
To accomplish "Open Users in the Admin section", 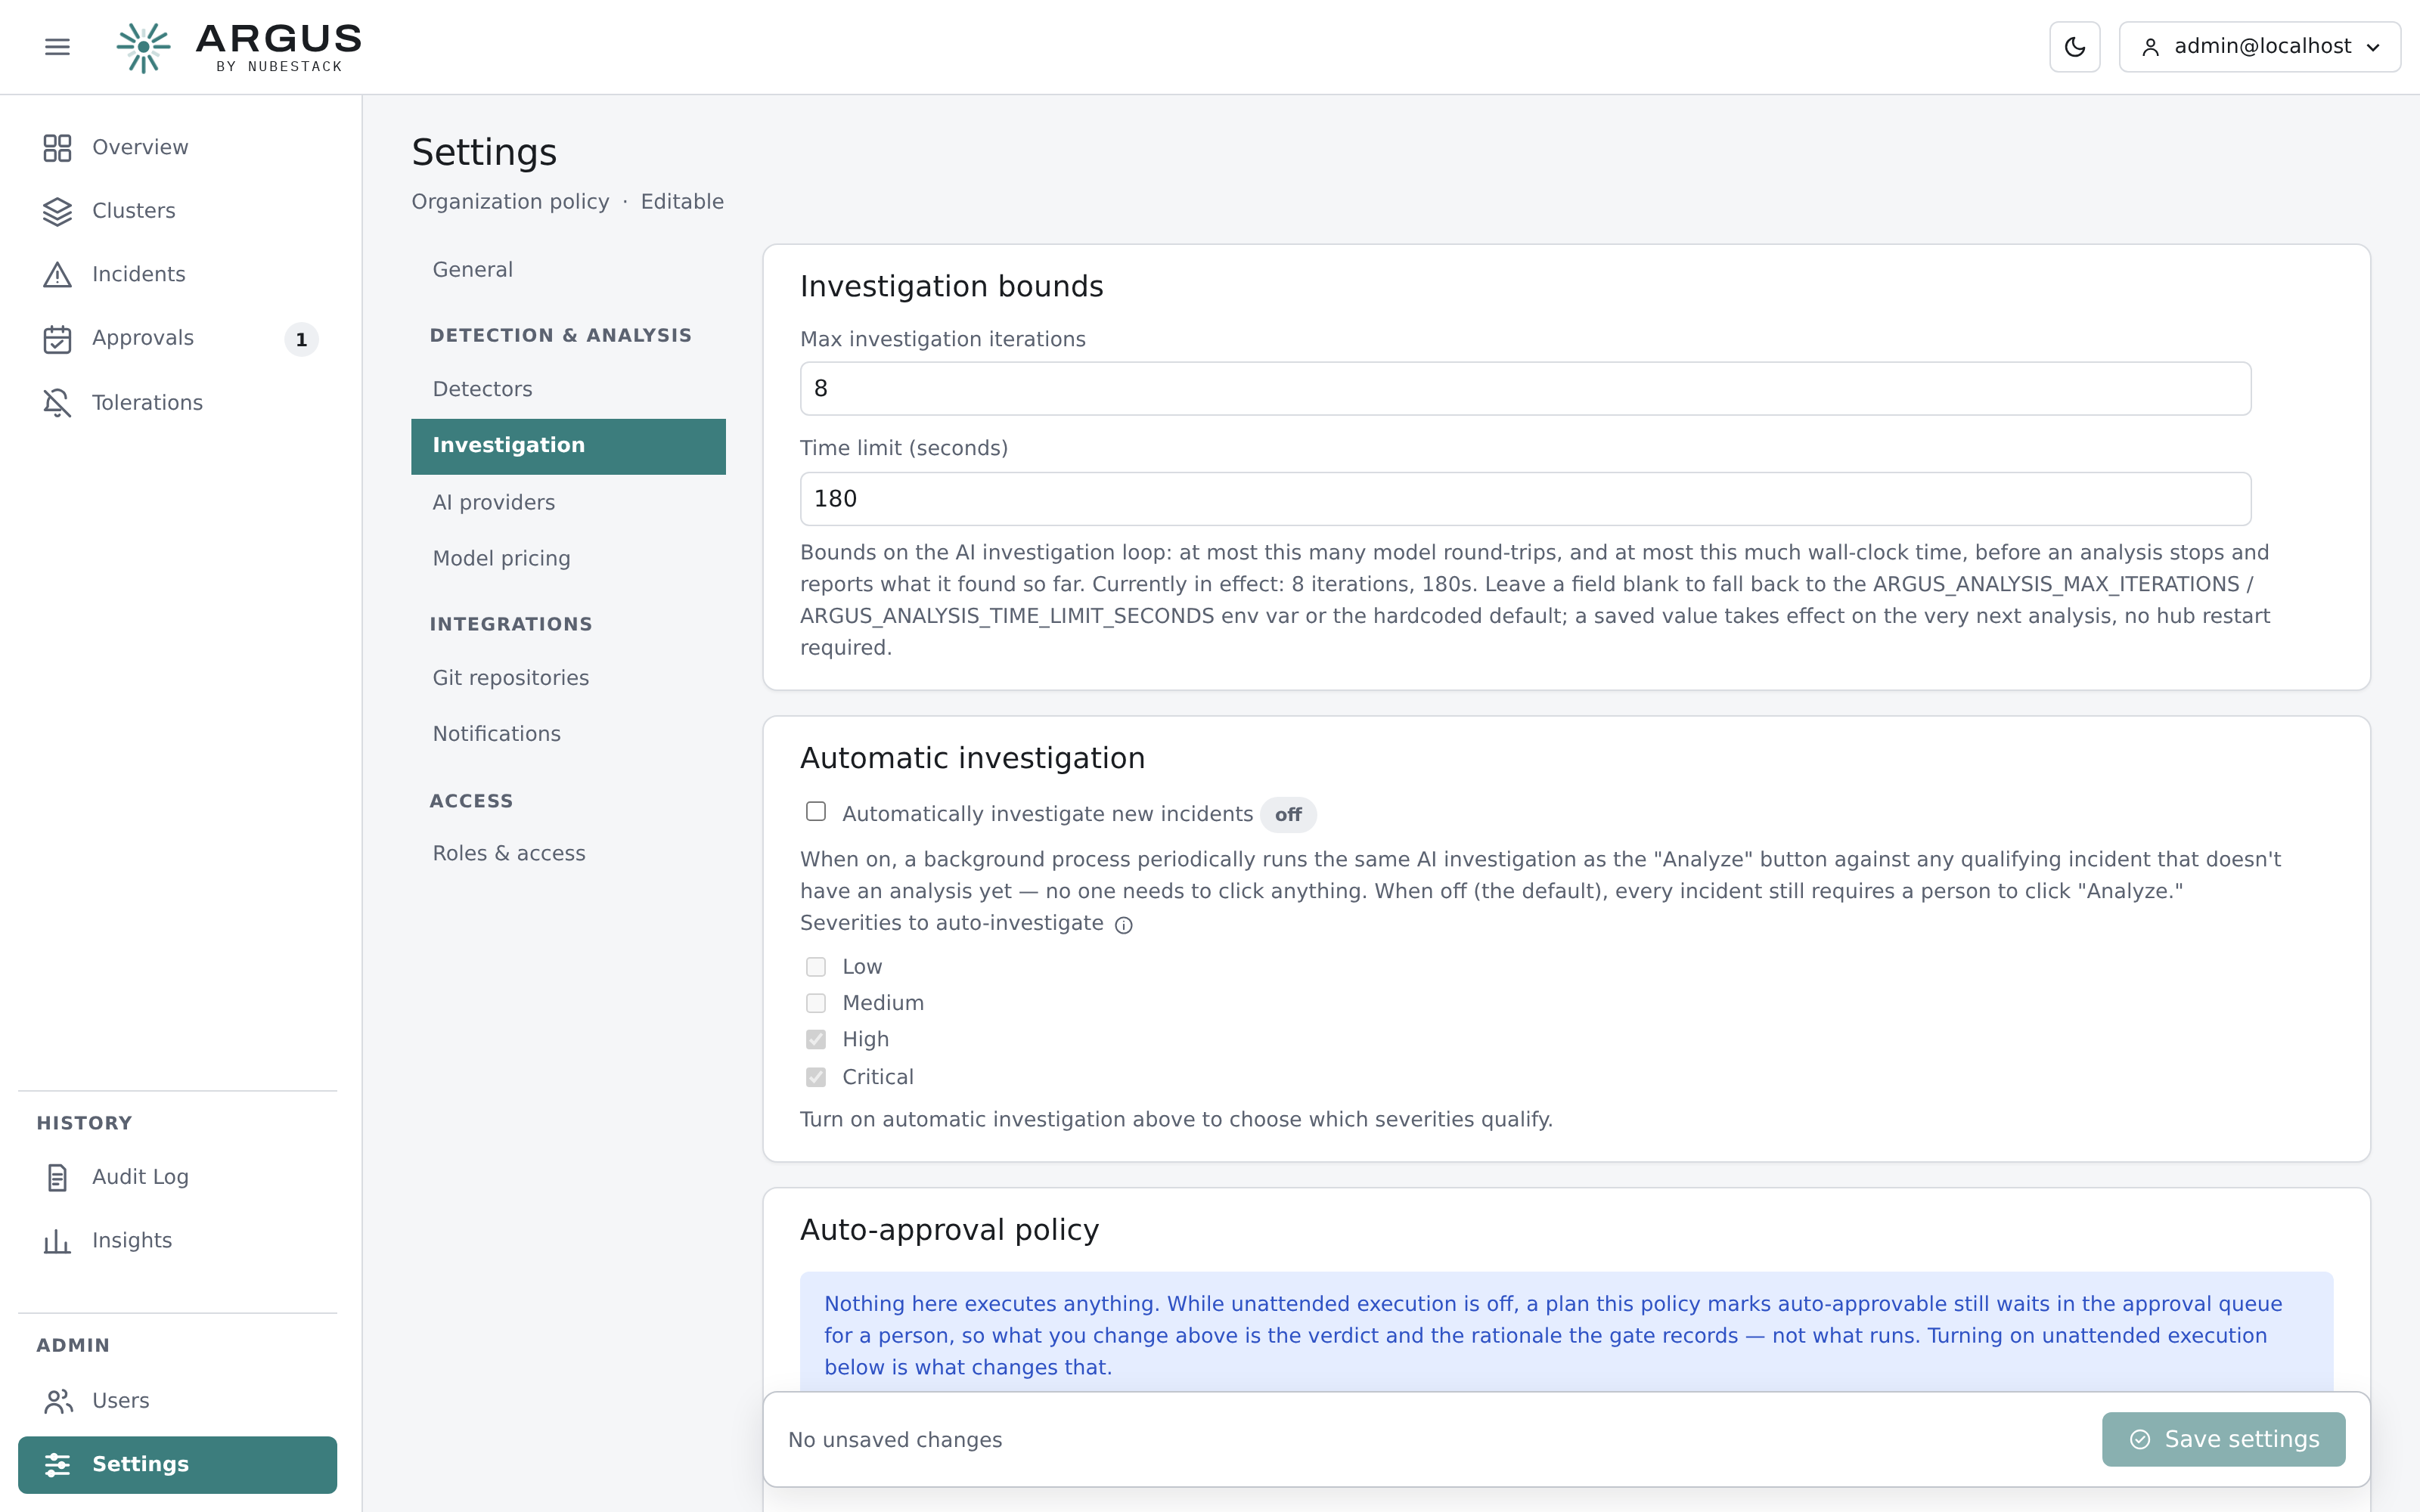I will click(x=177, y=1401).
